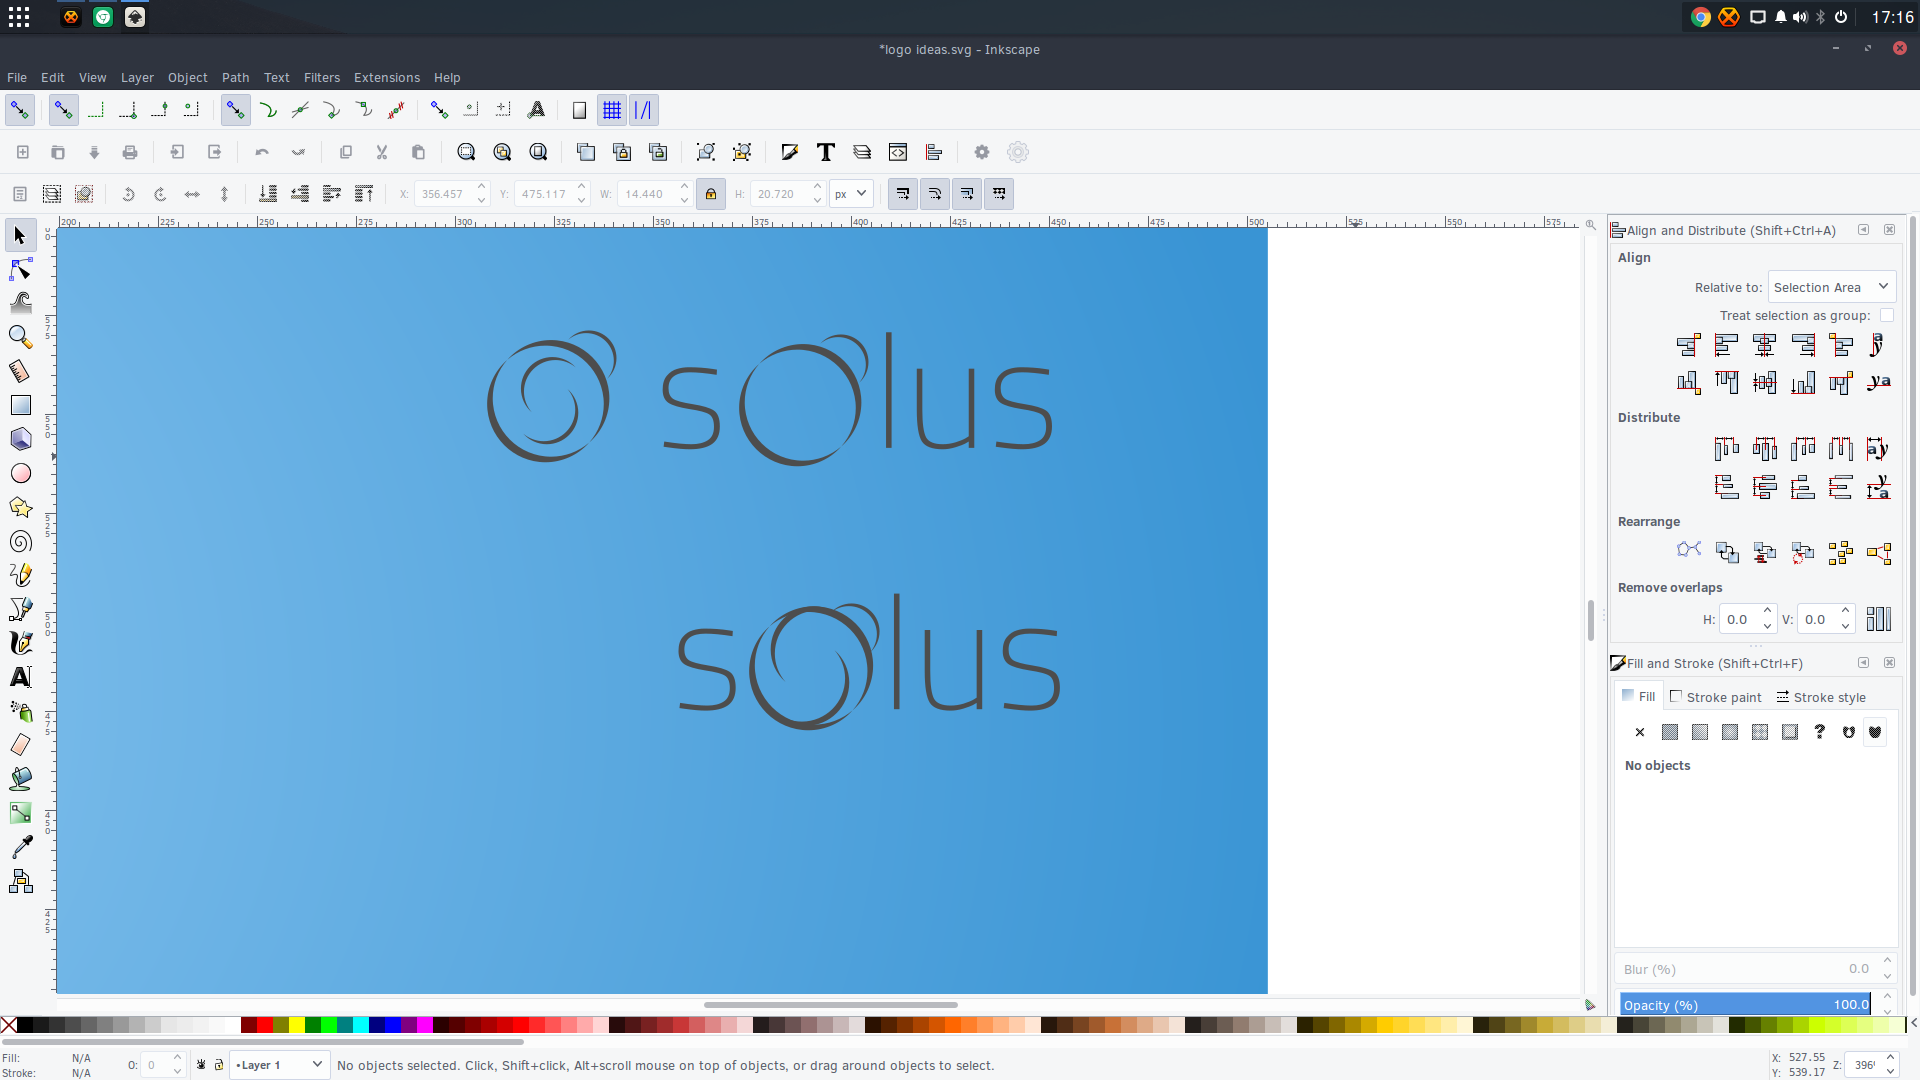Toggle the width-height lock ratio button
Screen dimensions: 1920x1080
coord(711,194)
